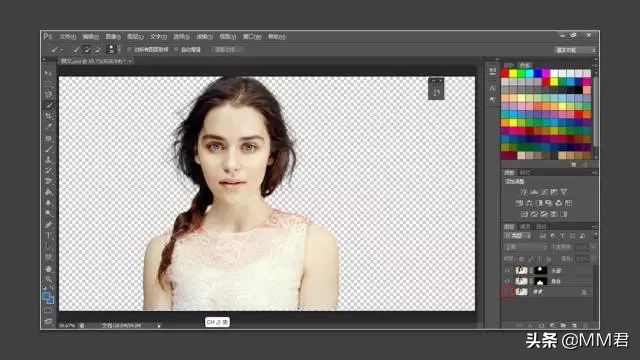Screen dimensions: 640x360
Task: Open the layer Opacity value dropdown
Action: [x=593, y=247]
